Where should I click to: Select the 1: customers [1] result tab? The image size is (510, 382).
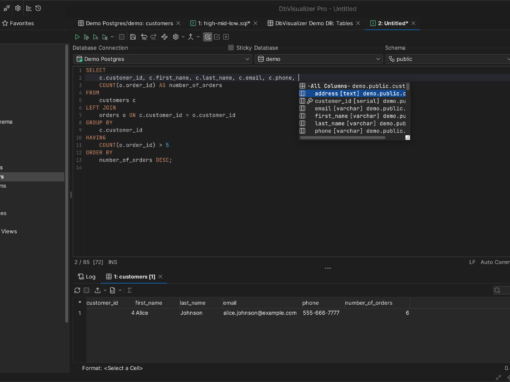[131, 277]
